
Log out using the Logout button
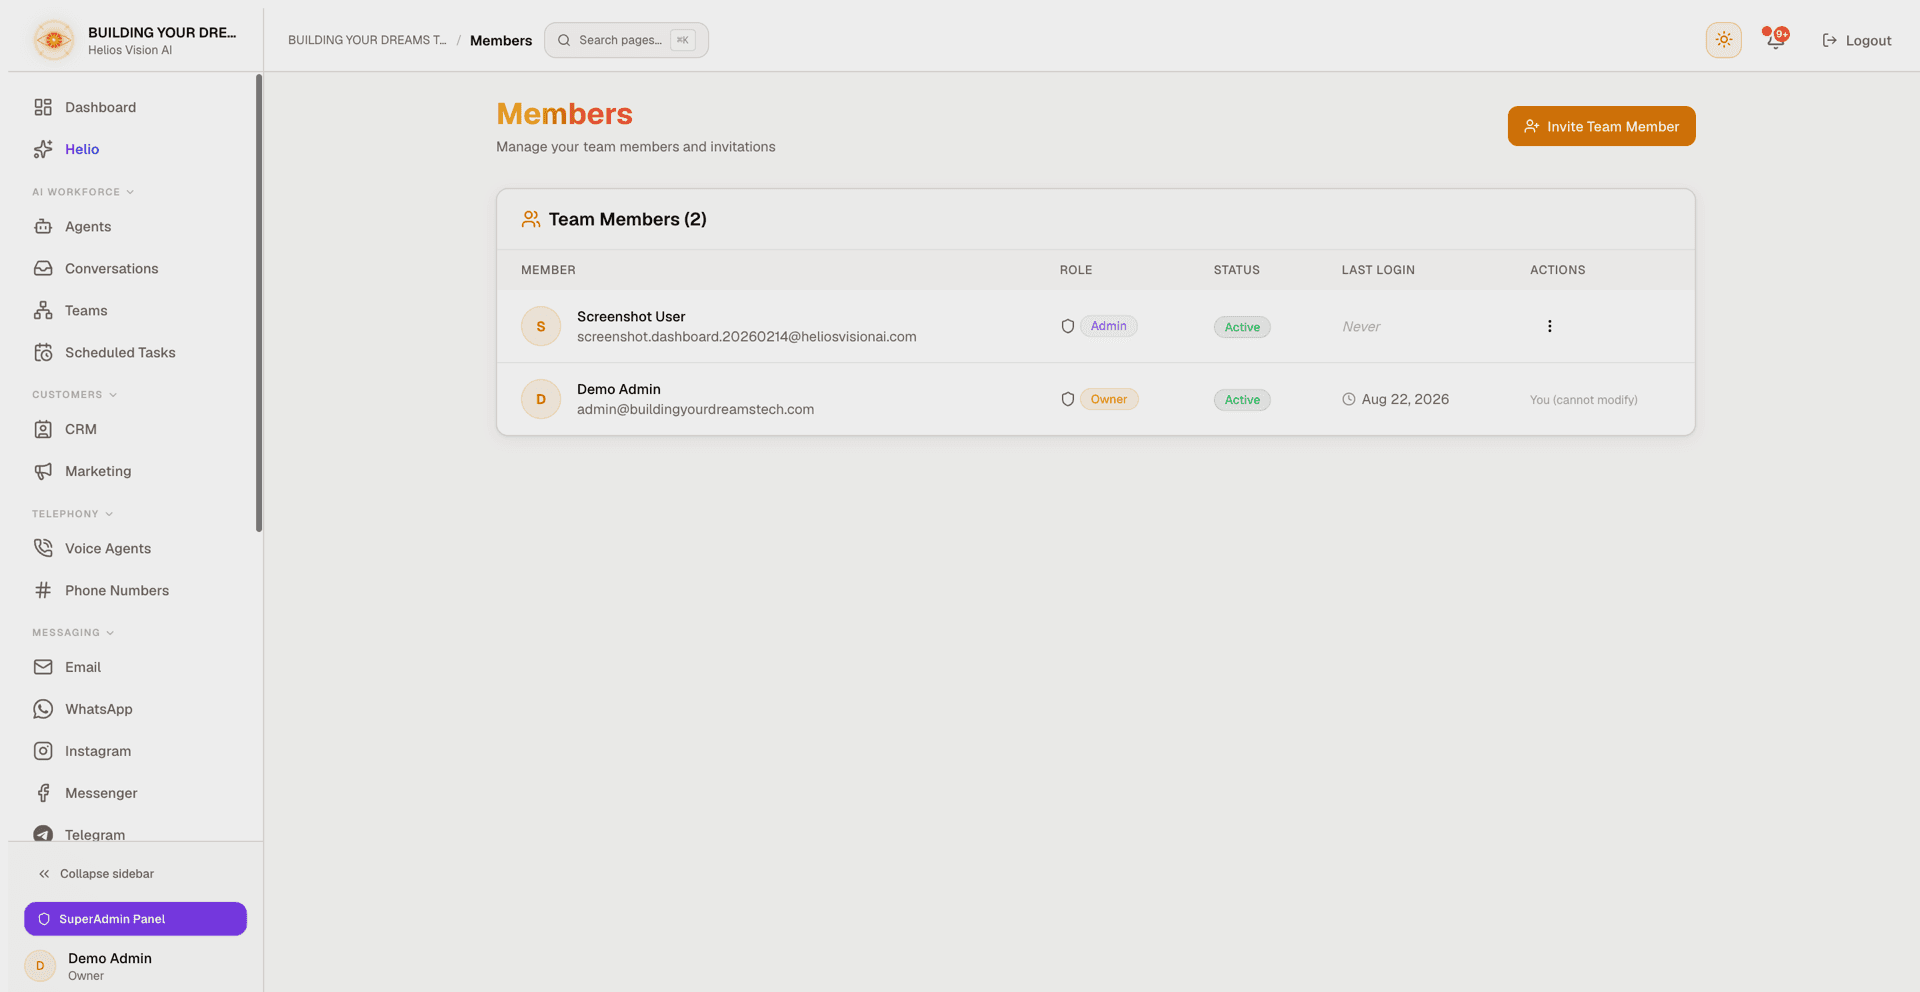[x=1857, y=40]
